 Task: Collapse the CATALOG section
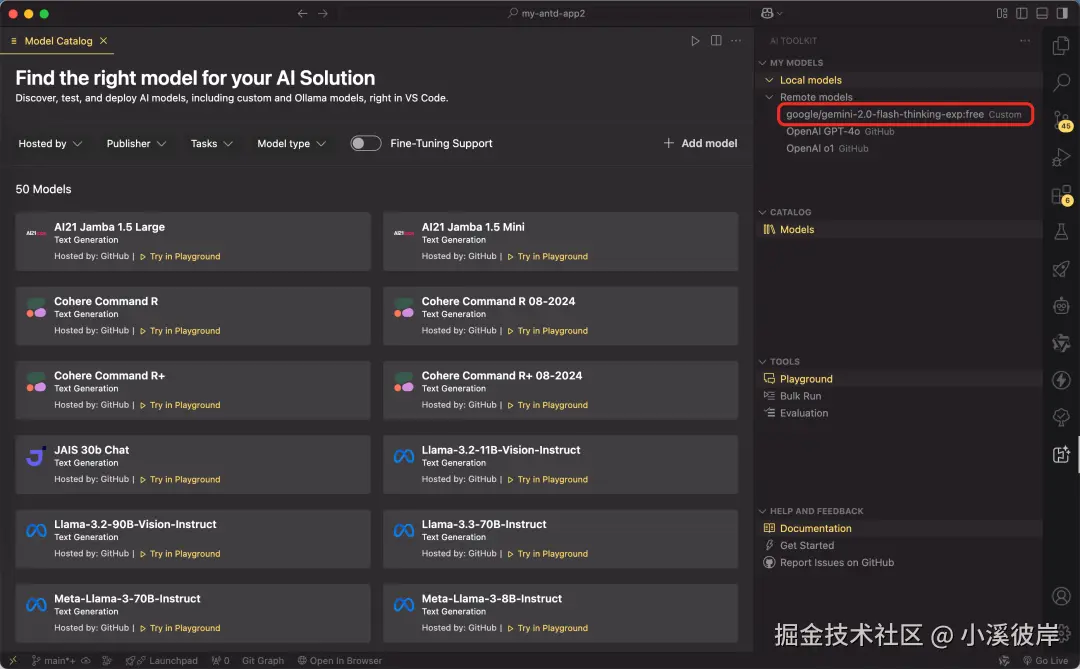[762, 212]
